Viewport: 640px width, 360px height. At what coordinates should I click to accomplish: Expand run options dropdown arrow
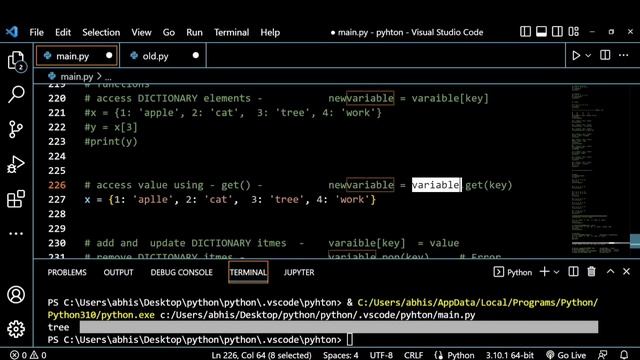click(588, 56)
